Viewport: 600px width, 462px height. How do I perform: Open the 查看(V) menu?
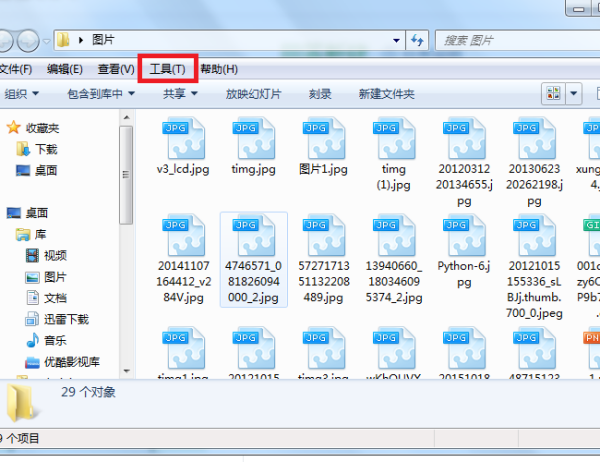point(116,69)
